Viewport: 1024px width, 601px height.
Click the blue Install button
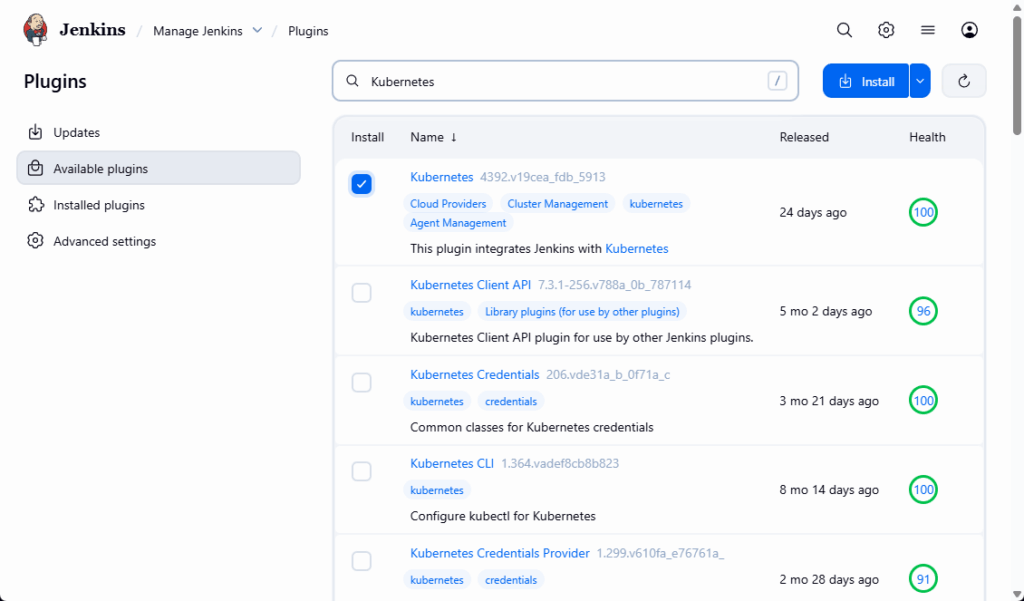(866, 81)
